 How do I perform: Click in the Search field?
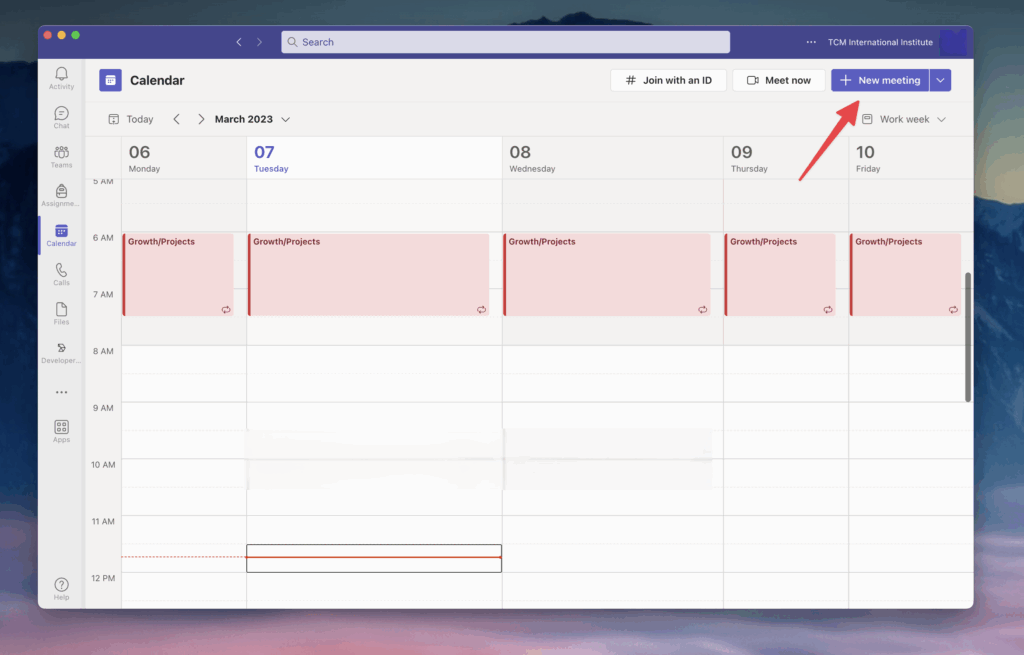pyautogui.click(x=505, y=42)
